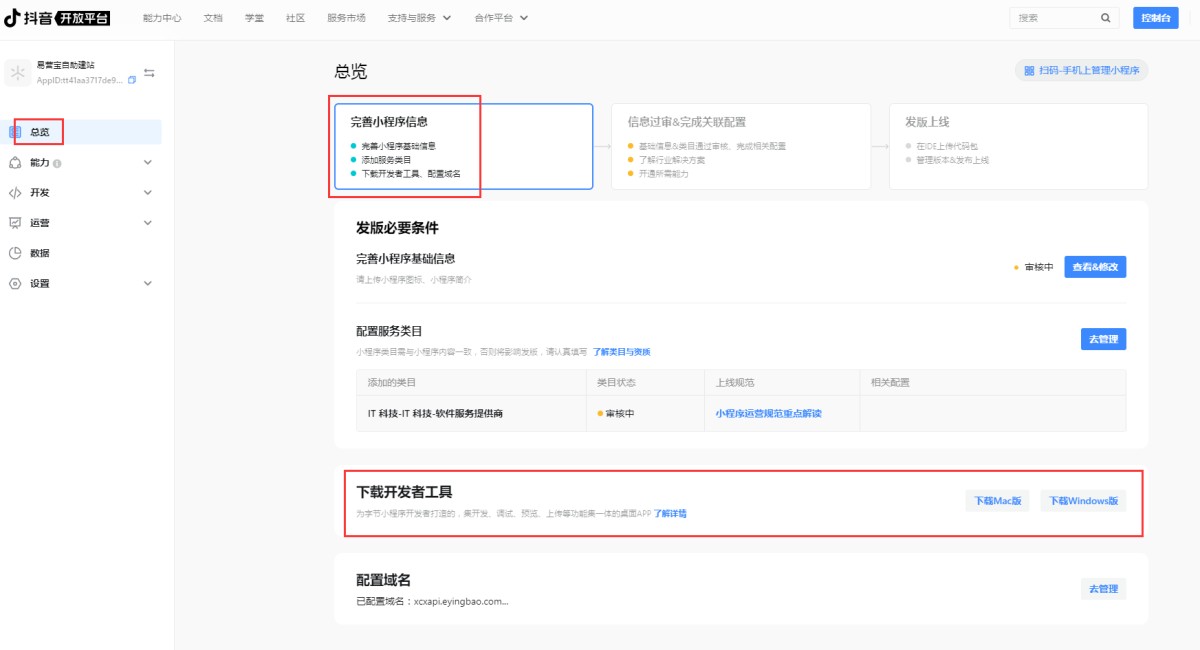Click the search magnifier icon
Image resolution: width=1200 pixels, height=650 pixels.
(x=1105, y=18)
